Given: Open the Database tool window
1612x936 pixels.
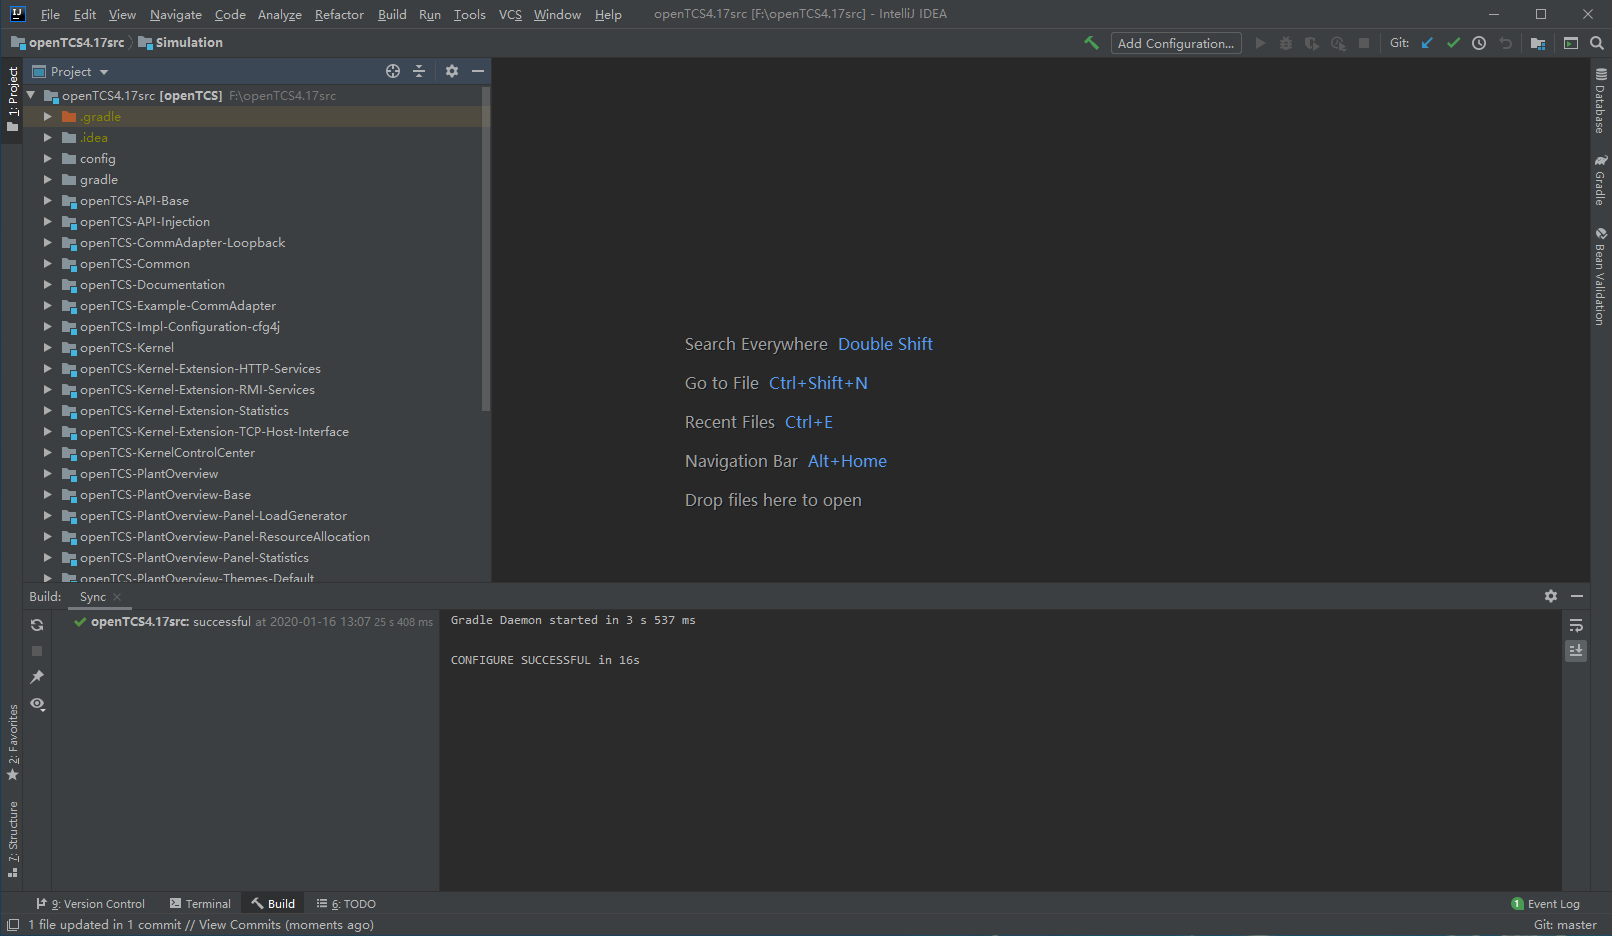Looking at the screenshot, I should coord(1600,100).
